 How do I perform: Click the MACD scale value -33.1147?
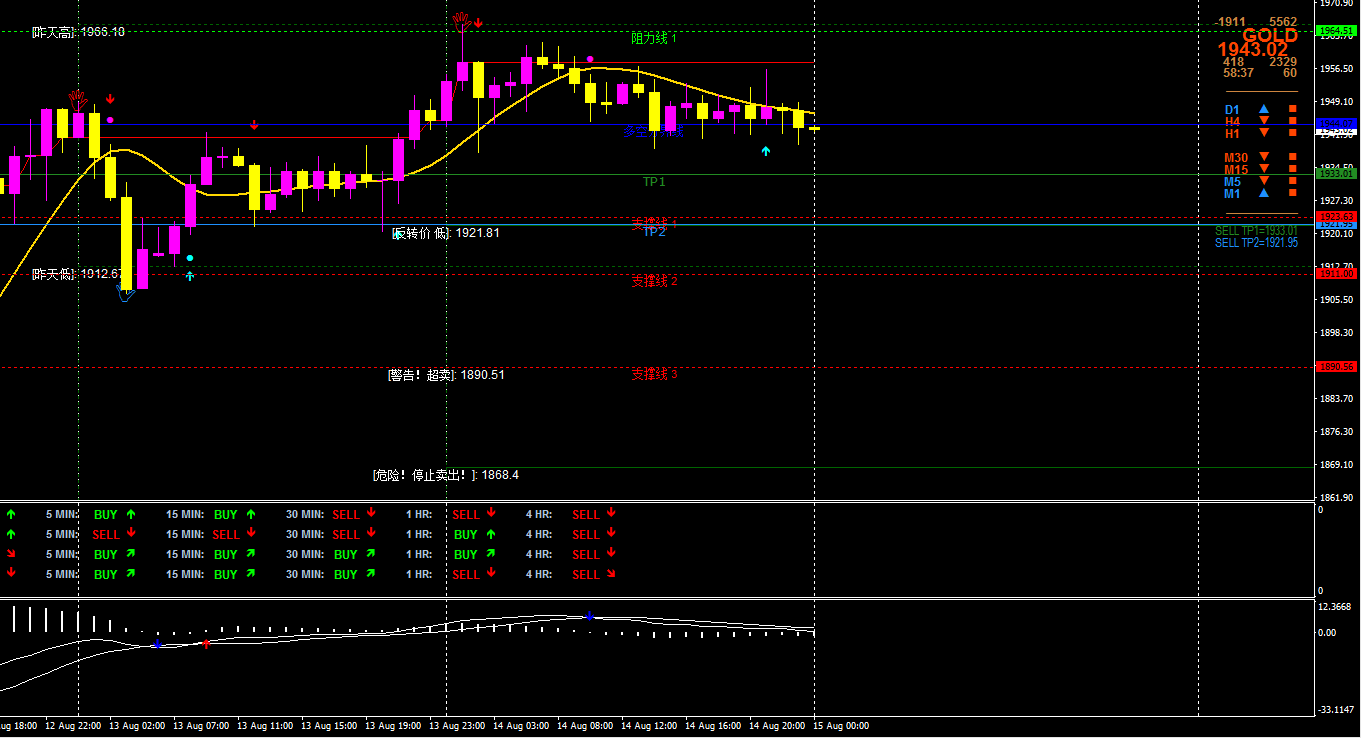click(1336, 709)
